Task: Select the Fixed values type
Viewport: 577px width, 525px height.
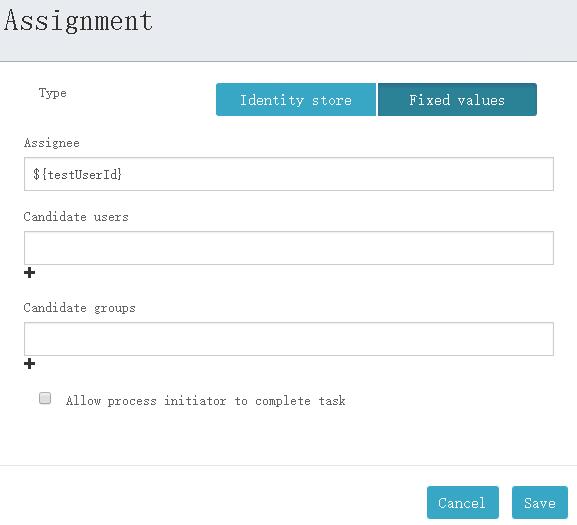Action: (457, 100)
